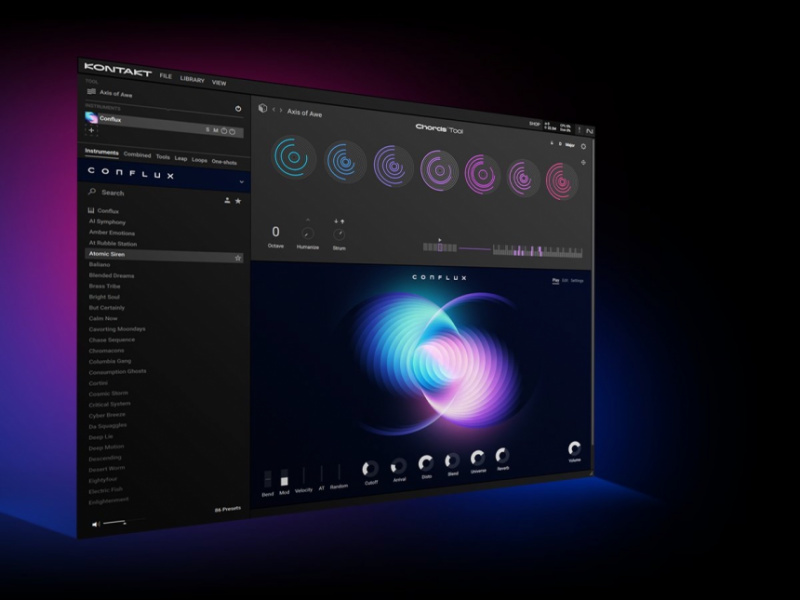Screen dimensions: 800x600
Task: Click inside the preset Search field
Action: [x=115, y=193]
